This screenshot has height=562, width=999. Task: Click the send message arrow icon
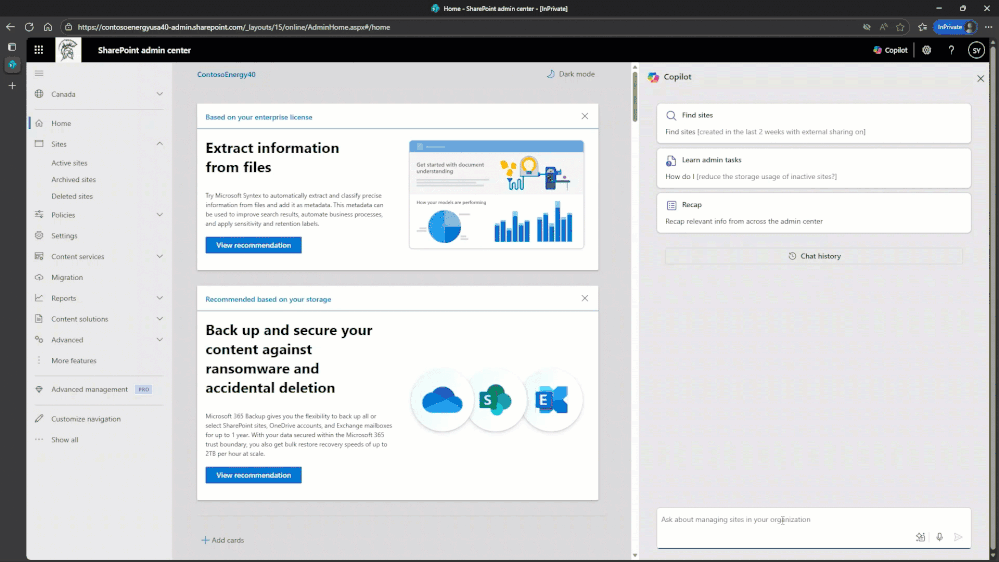click(958, 537)
